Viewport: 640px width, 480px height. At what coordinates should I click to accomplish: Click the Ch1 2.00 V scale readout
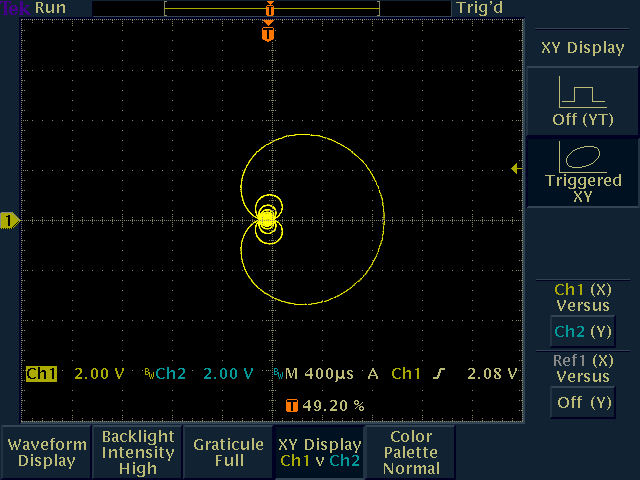(x=75, y=374)
